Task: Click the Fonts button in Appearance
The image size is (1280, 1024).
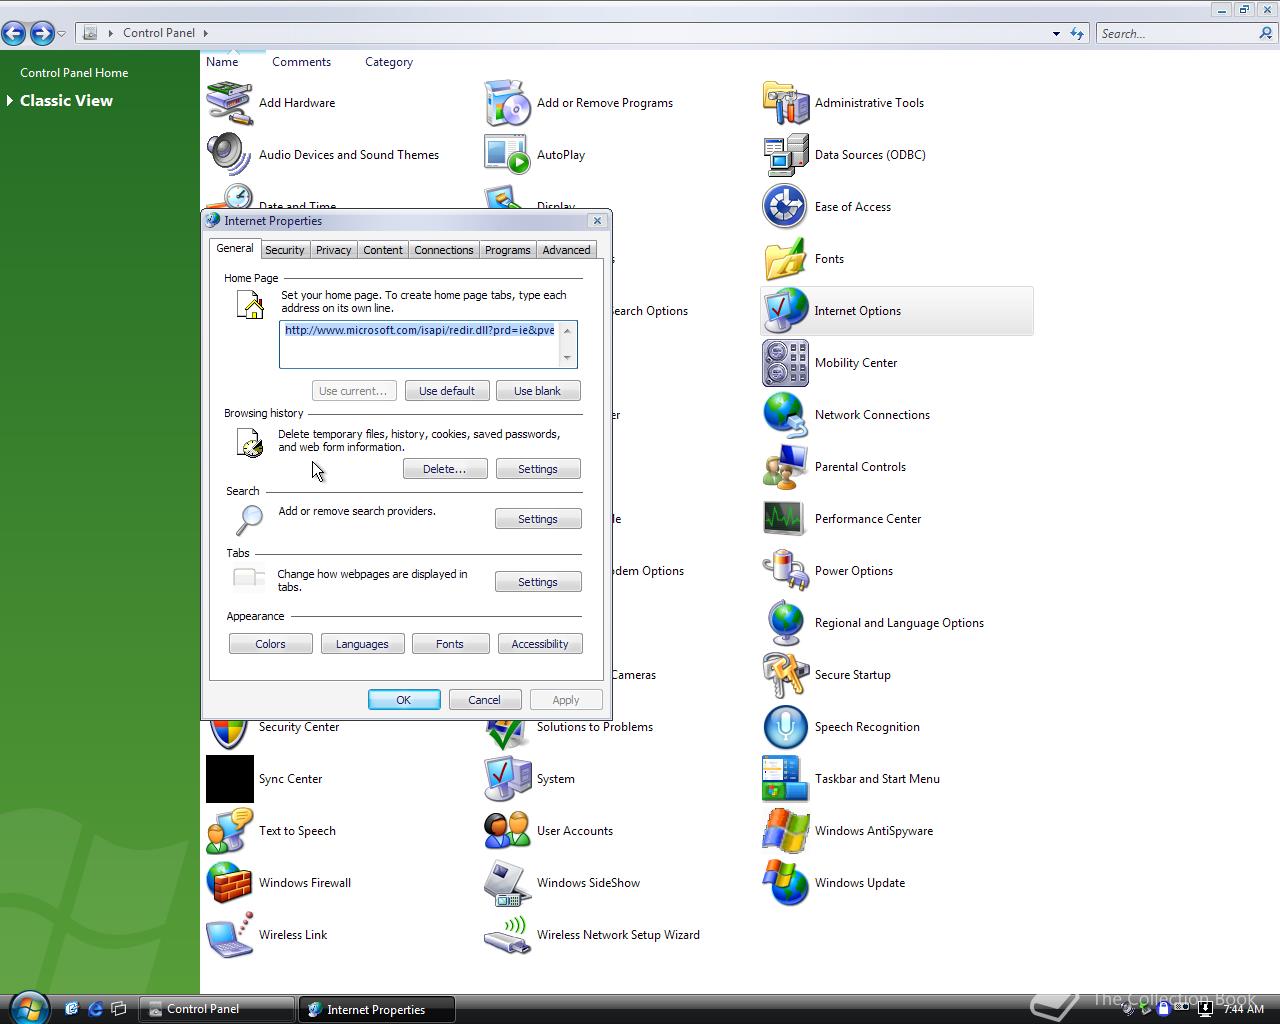Action: [x=450, y=644]
